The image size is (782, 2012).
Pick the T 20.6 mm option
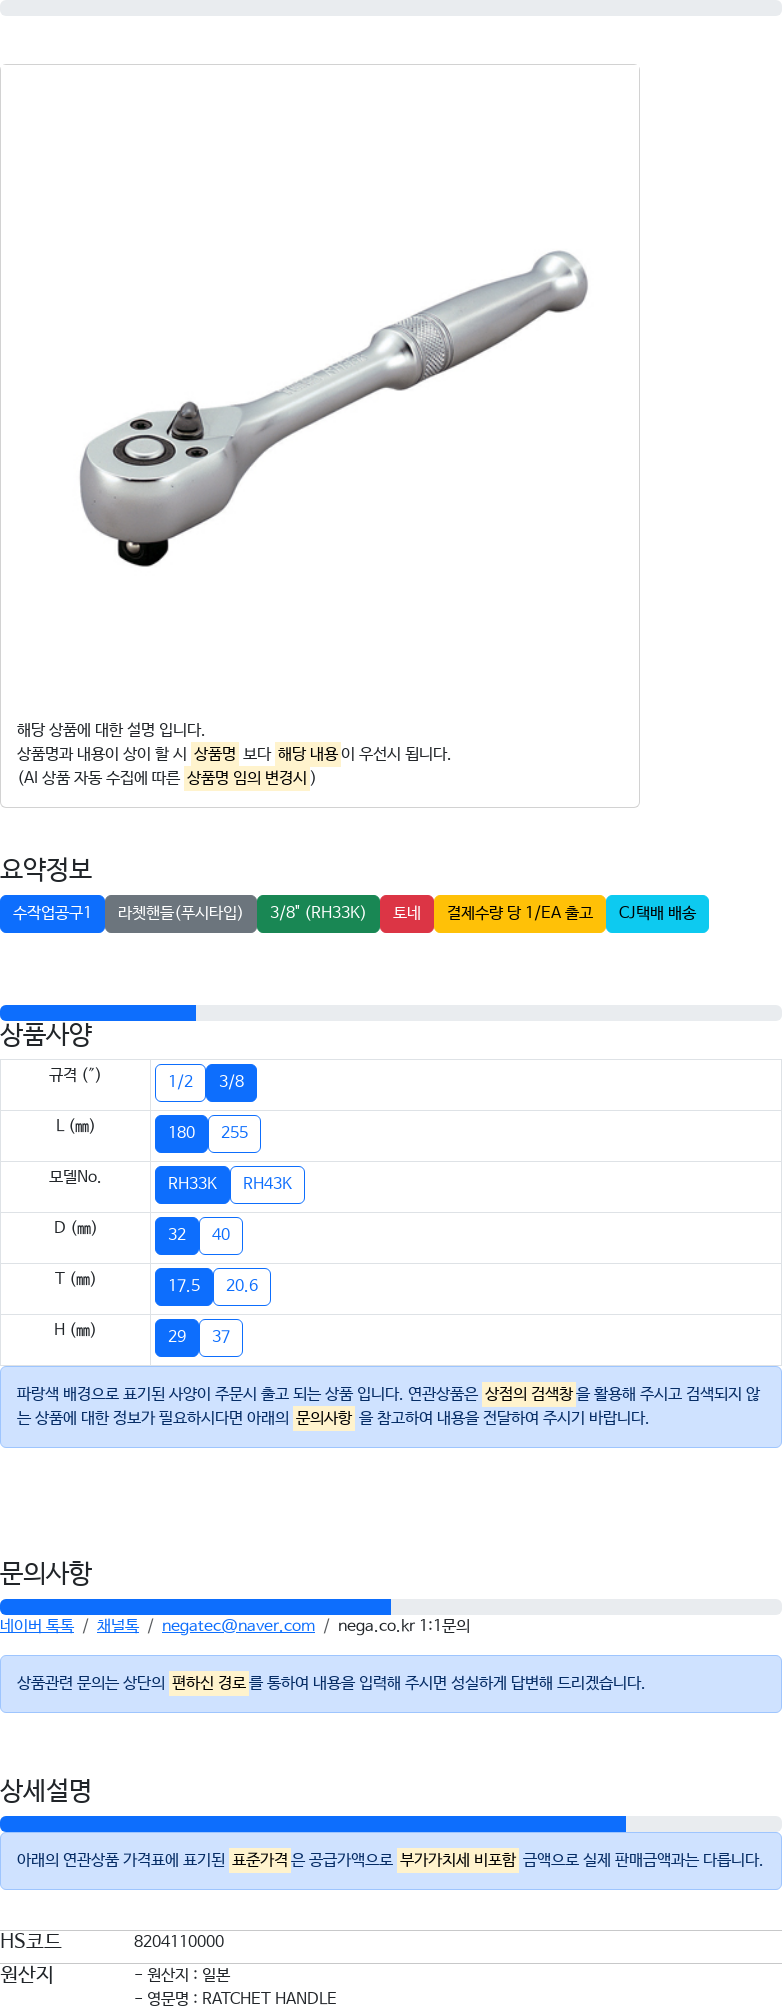(242, 1286)
